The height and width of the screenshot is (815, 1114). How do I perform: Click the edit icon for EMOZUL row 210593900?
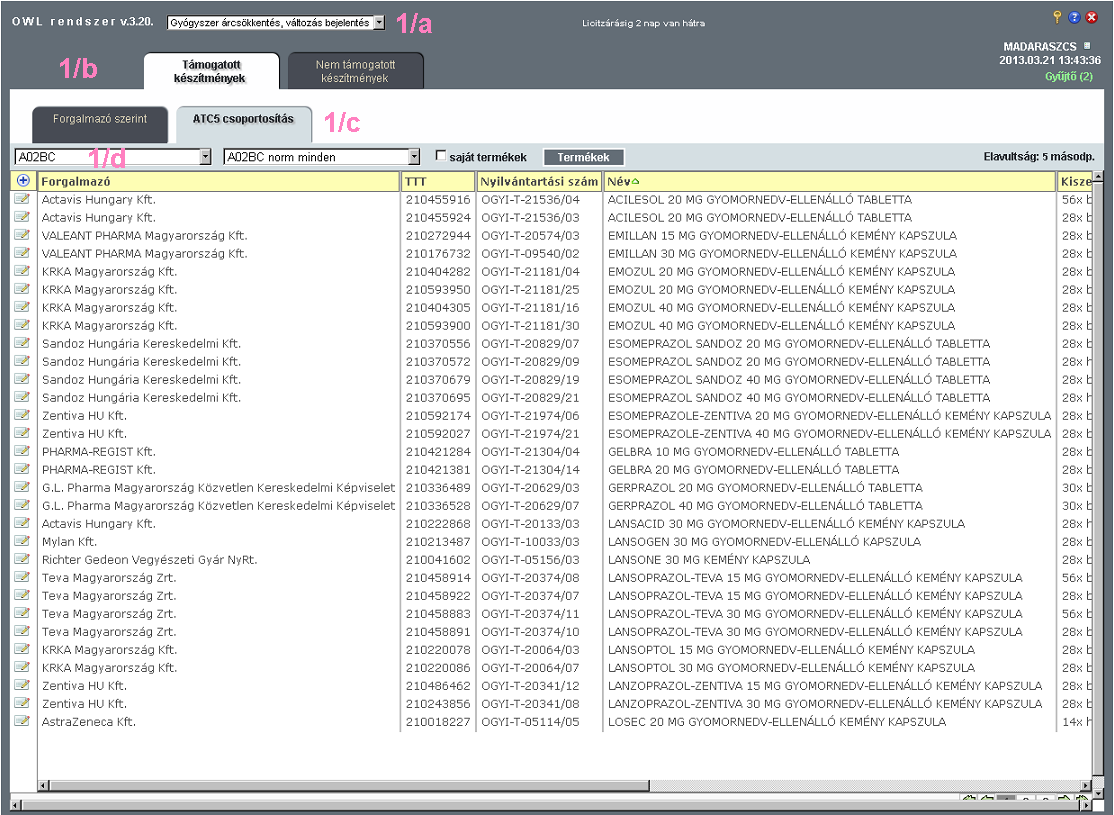22,325
